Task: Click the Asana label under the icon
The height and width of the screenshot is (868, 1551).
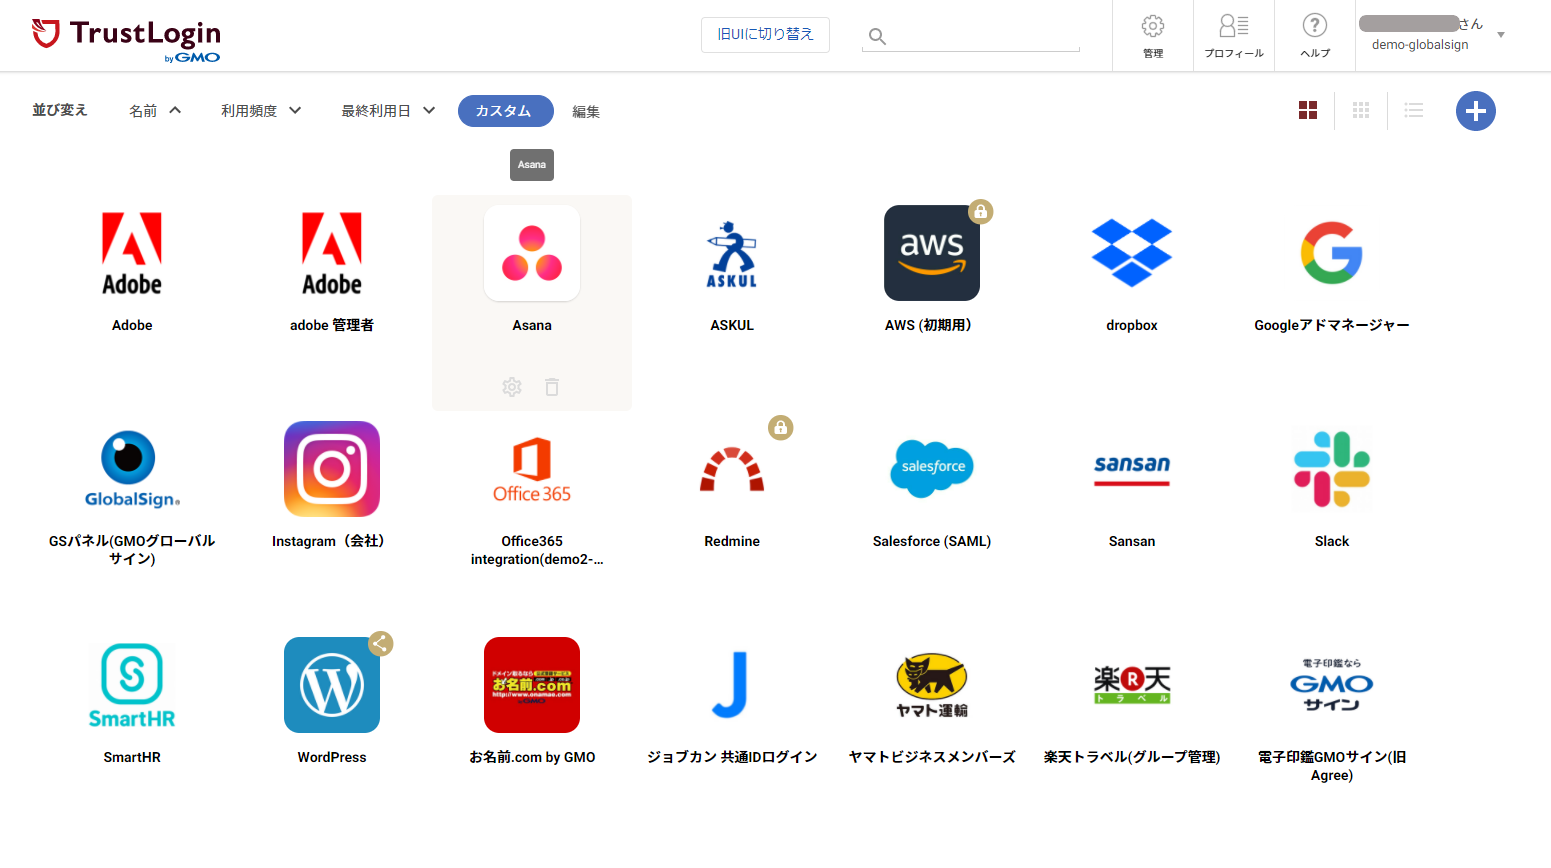Action: [x=532, y=326]
